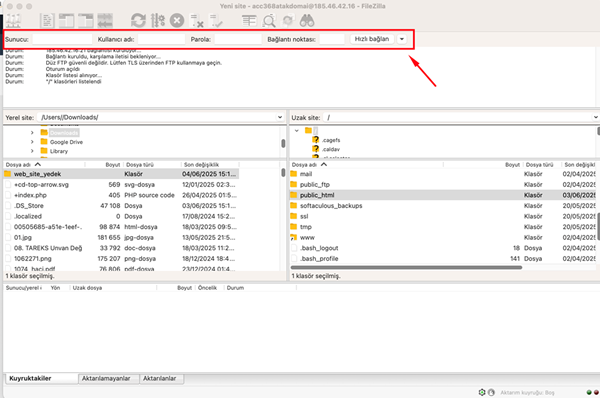Switch to the Aktarılamayanlar tab
The width and height of the screenshot is (600, 398).
pyautogui.click(x=108, y=378)
